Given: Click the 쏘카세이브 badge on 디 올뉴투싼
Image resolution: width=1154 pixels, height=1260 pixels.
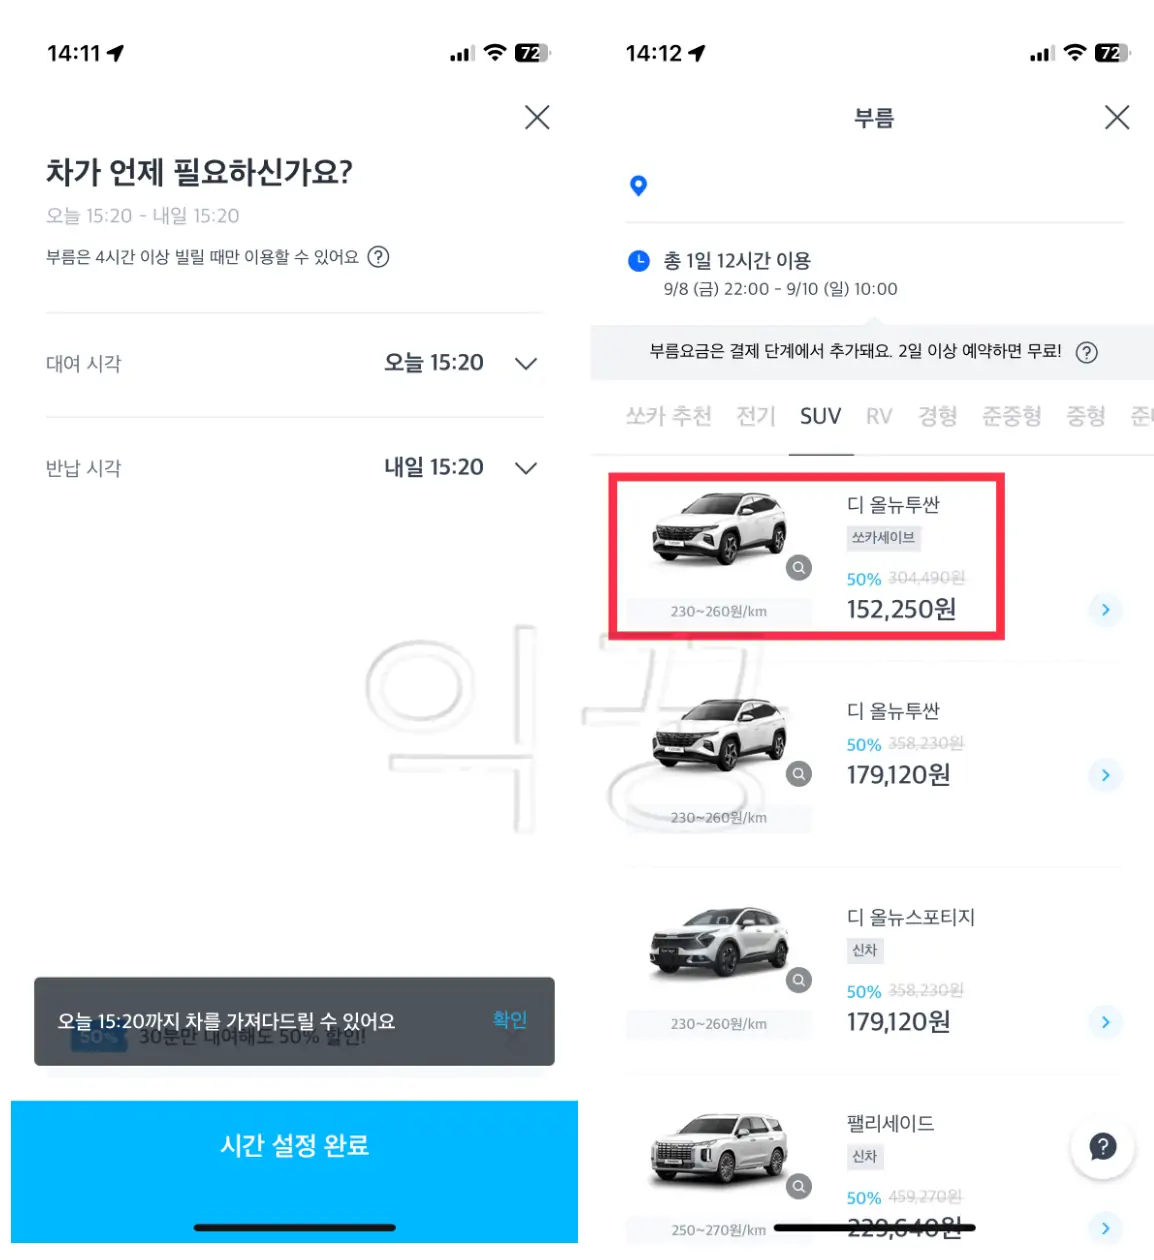Looking at the screenshot, I should [x=882, y=538].
